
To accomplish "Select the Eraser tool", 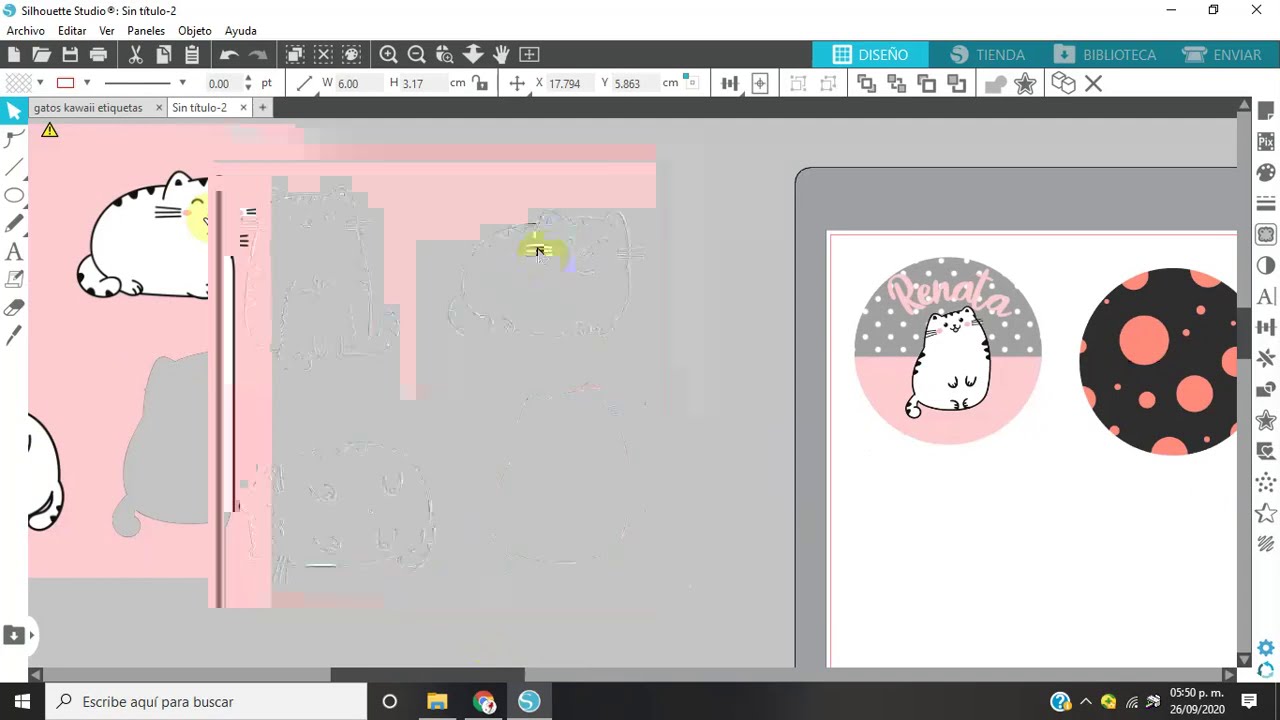I will click(x=14, y=308).
